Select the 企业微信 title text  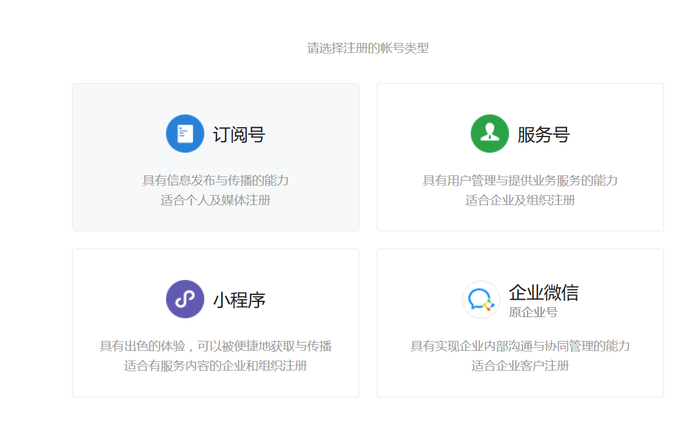tap(544, 293)
